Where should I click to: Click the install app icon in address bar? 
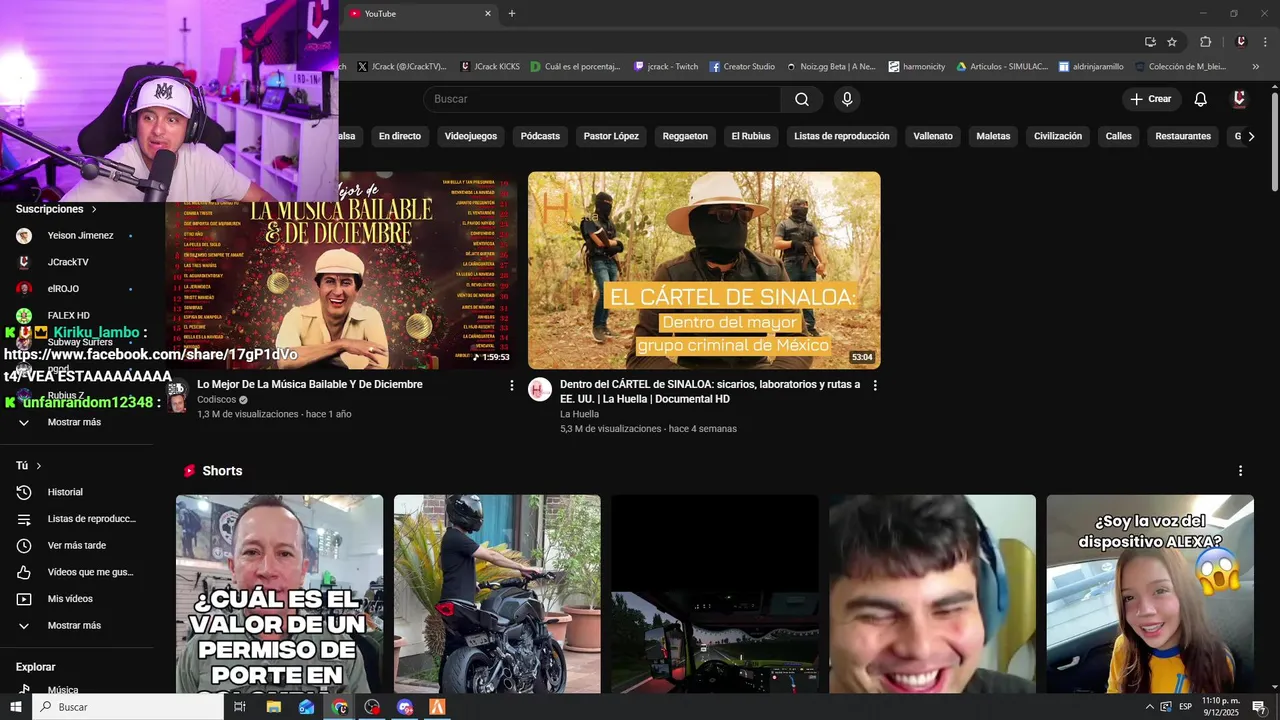(x=1150, y=42)
